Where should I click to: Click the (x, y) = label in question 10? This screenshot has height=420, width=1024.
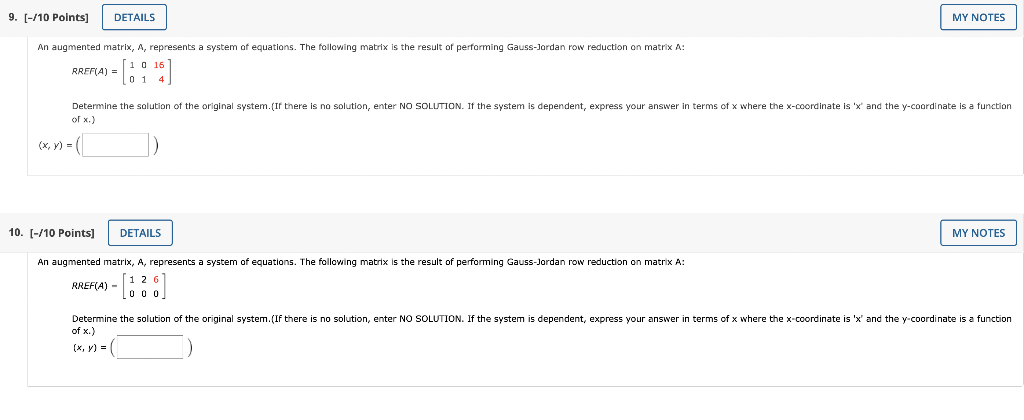pos(89,348)
